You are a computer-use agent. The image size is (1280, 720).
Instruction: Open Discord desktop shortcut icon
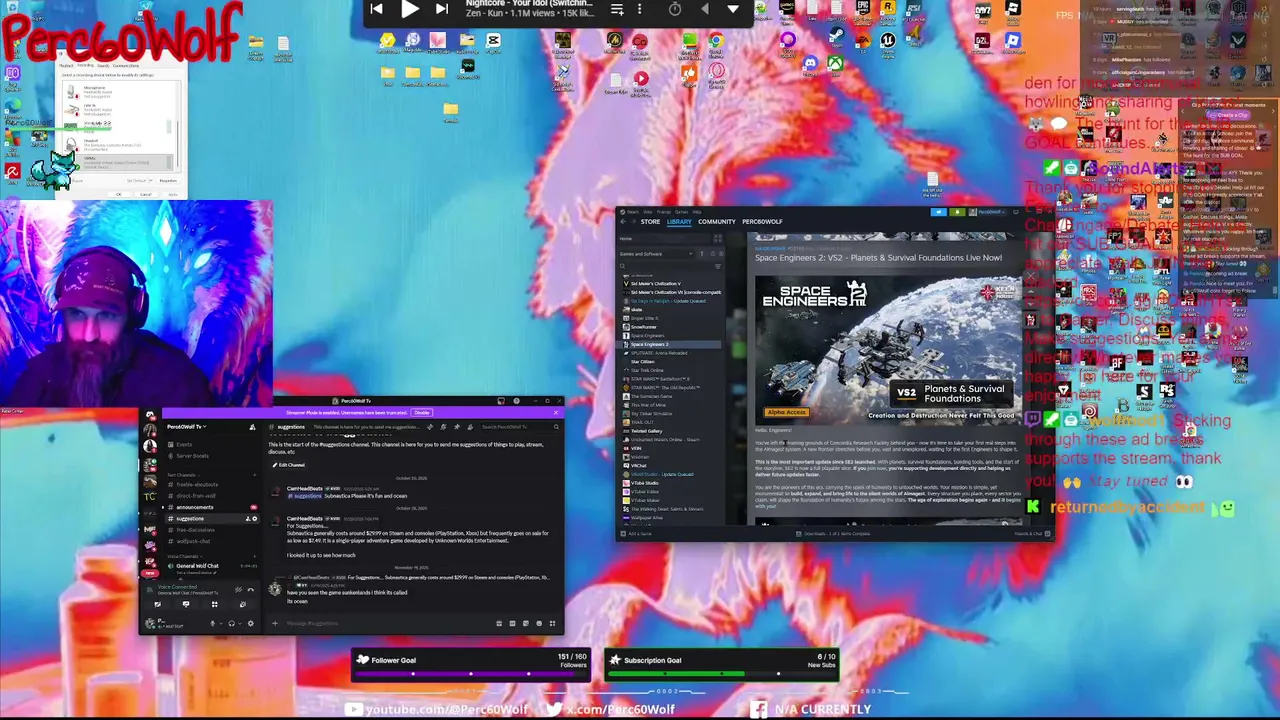pos(810,64)
